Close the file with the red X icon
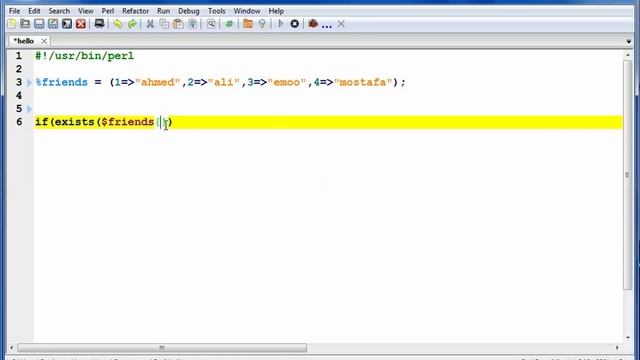This screenshot has width=640, height=360. click(x=81, y=24)
